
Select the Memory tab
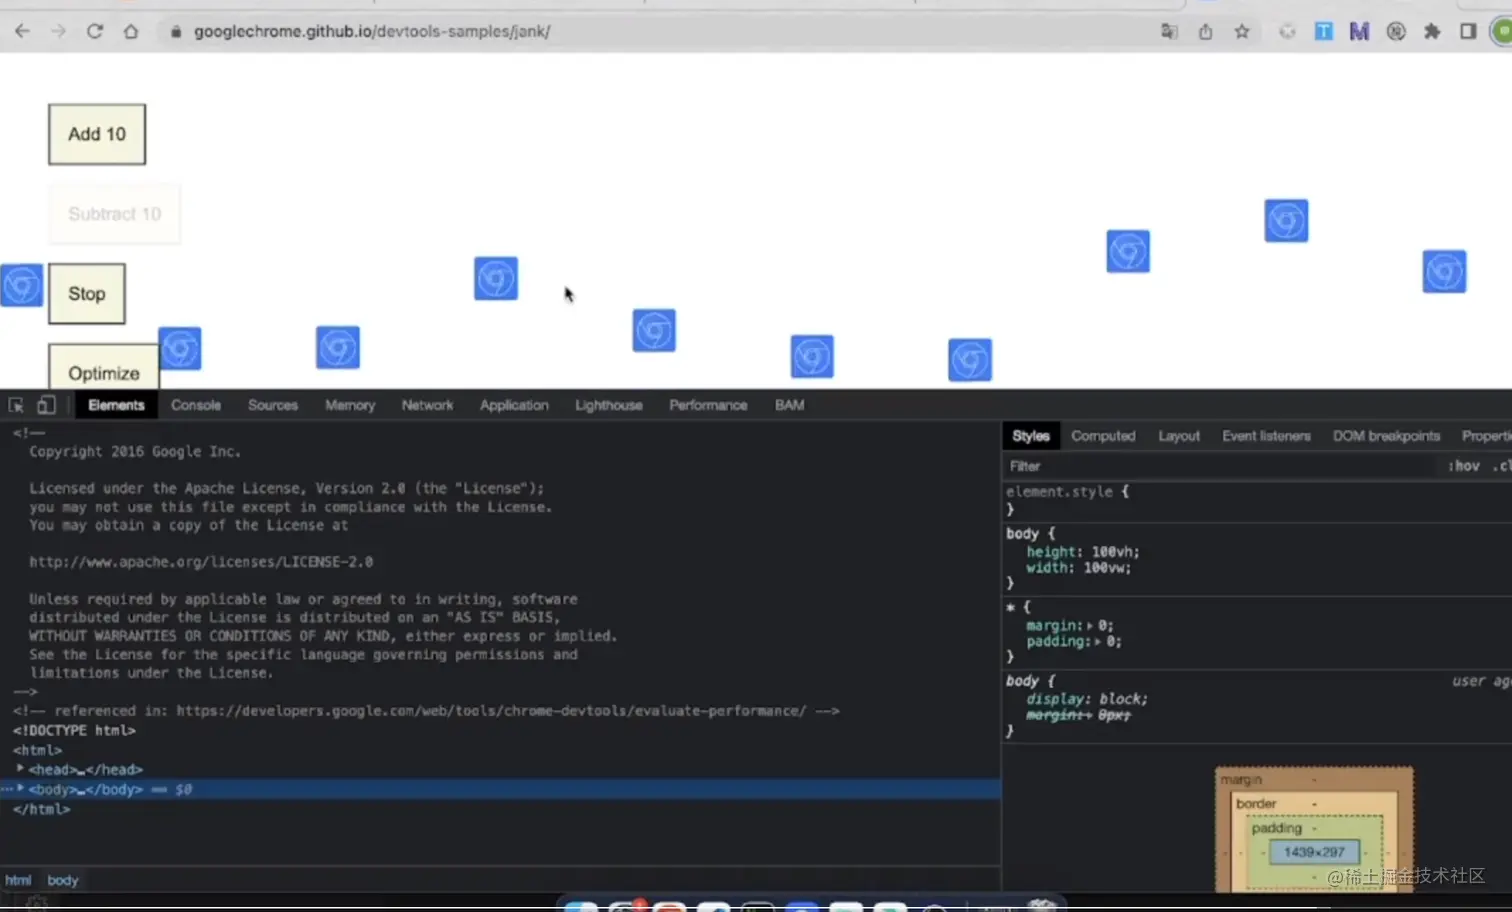point(350,405)
